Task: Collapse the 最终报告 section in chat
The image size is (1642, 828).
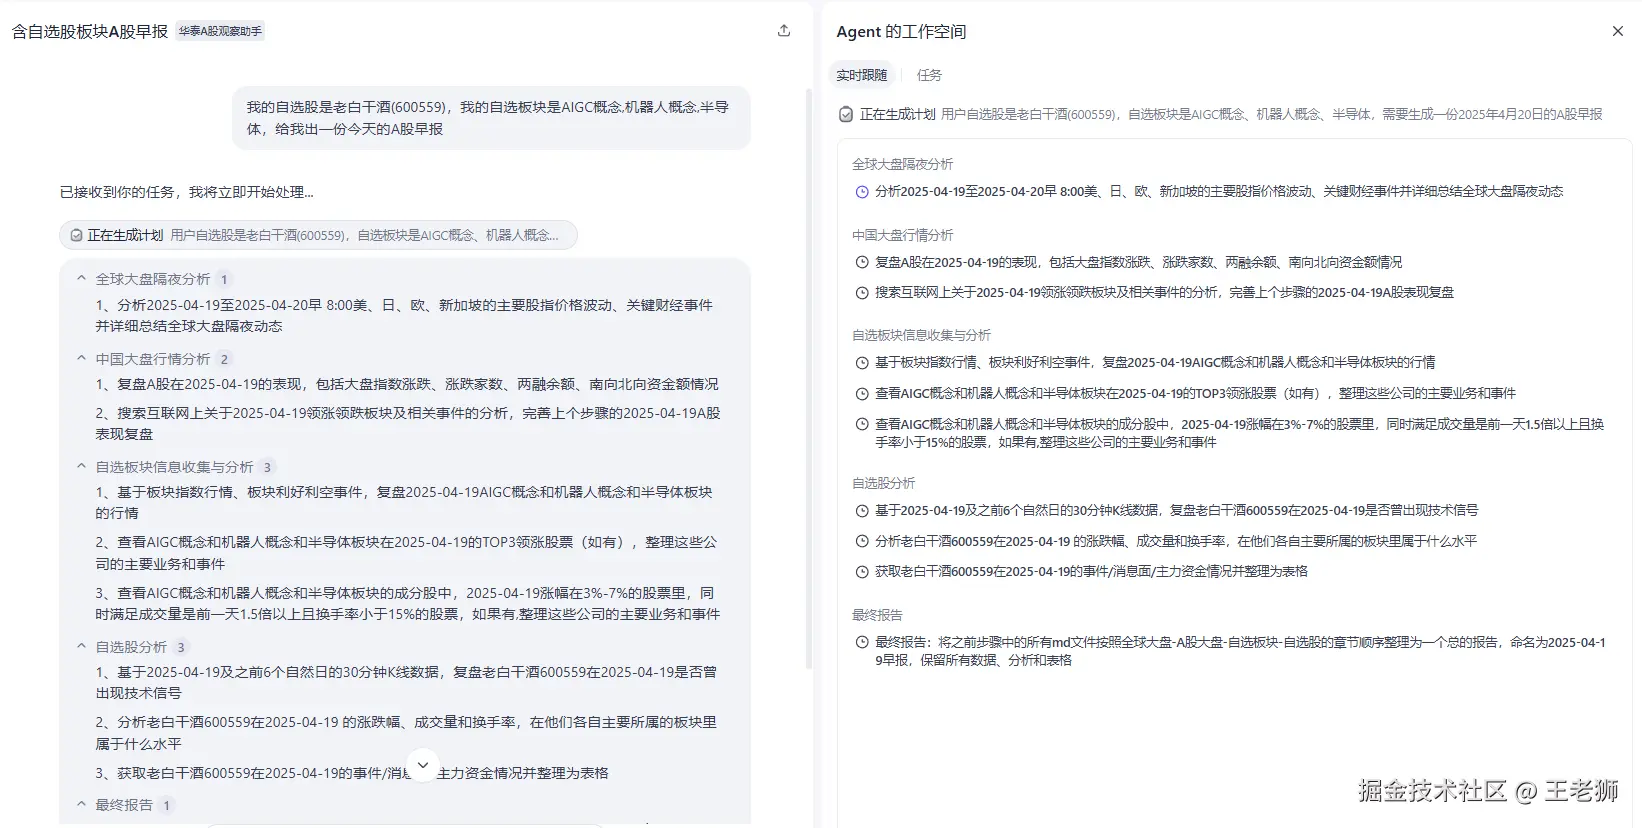Action: (x=82, y=804)
